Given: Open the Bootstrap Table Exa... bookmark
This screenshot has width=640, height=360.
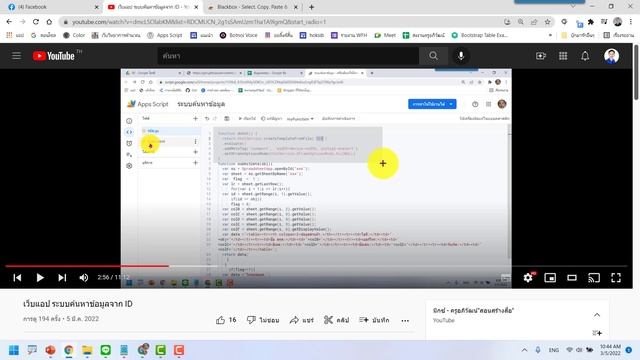Looking at the screenshot, I should pos(480,35).
